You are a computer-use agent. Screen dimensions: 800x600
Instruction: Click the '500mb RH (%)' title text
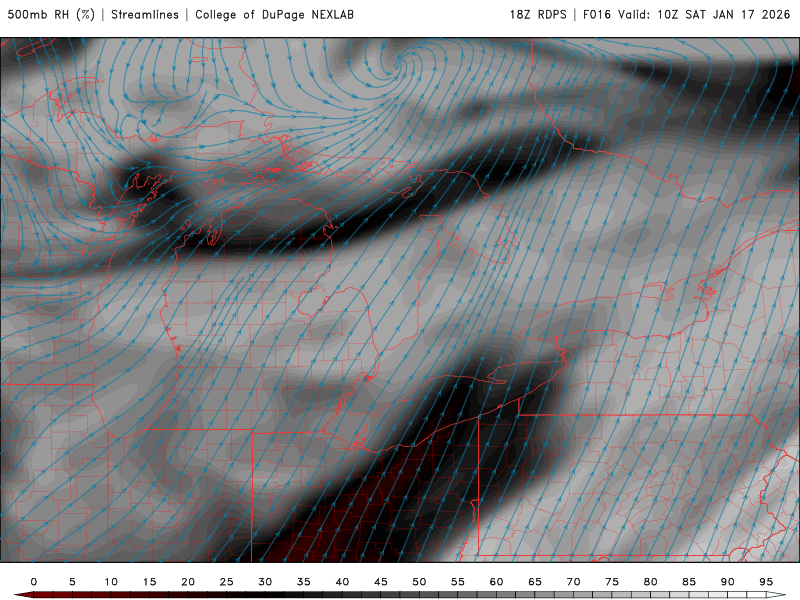click(51, 15)
